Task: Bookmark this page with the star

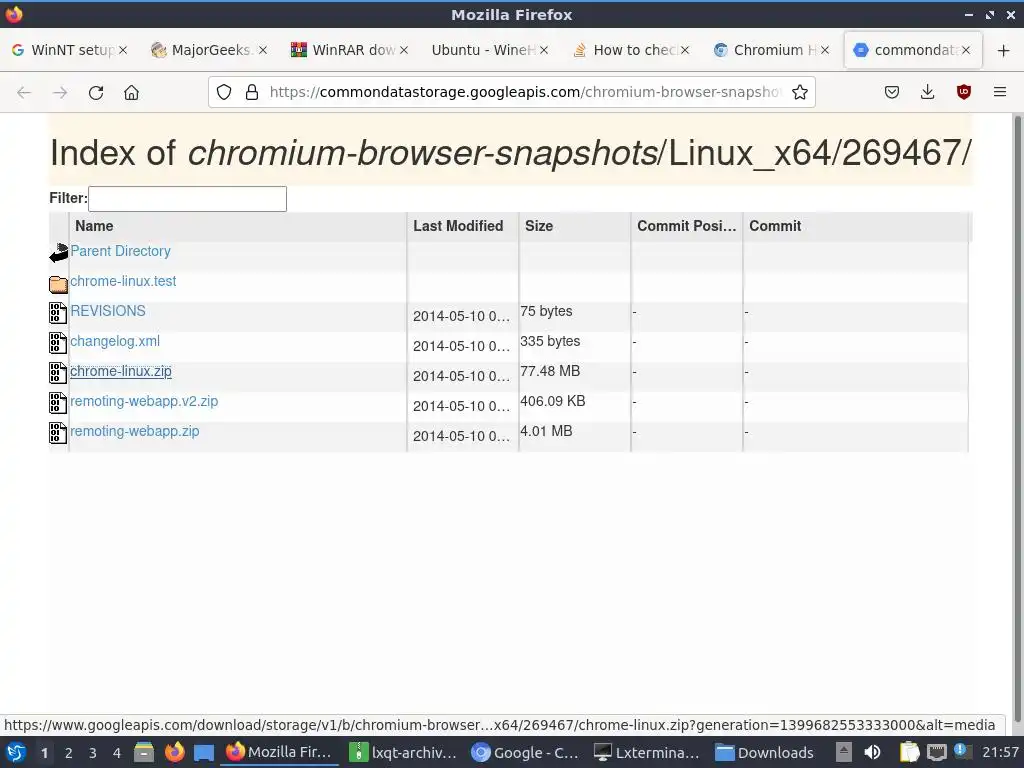Action: tap(800, 92)
